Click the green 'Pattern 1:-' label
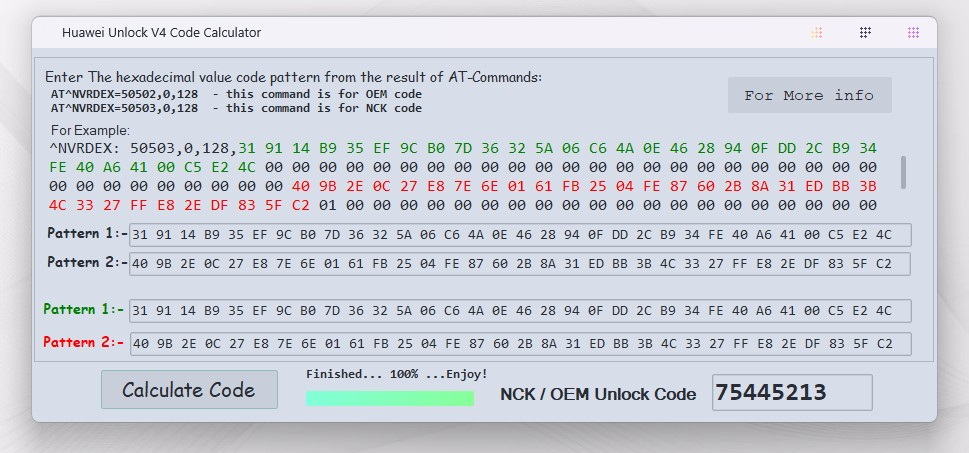969x453 pixels. click(x=83, y=310)
